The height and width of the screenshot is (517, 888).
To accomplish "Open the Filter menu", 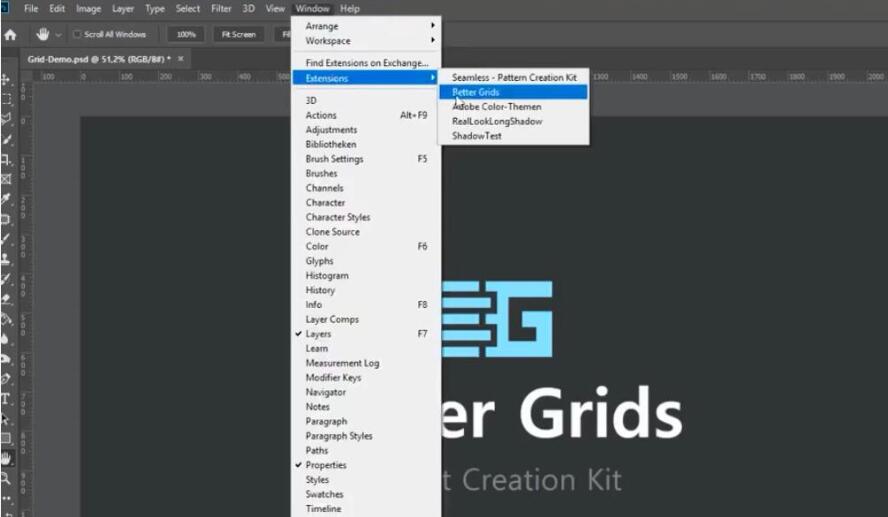I will [221, 8].
